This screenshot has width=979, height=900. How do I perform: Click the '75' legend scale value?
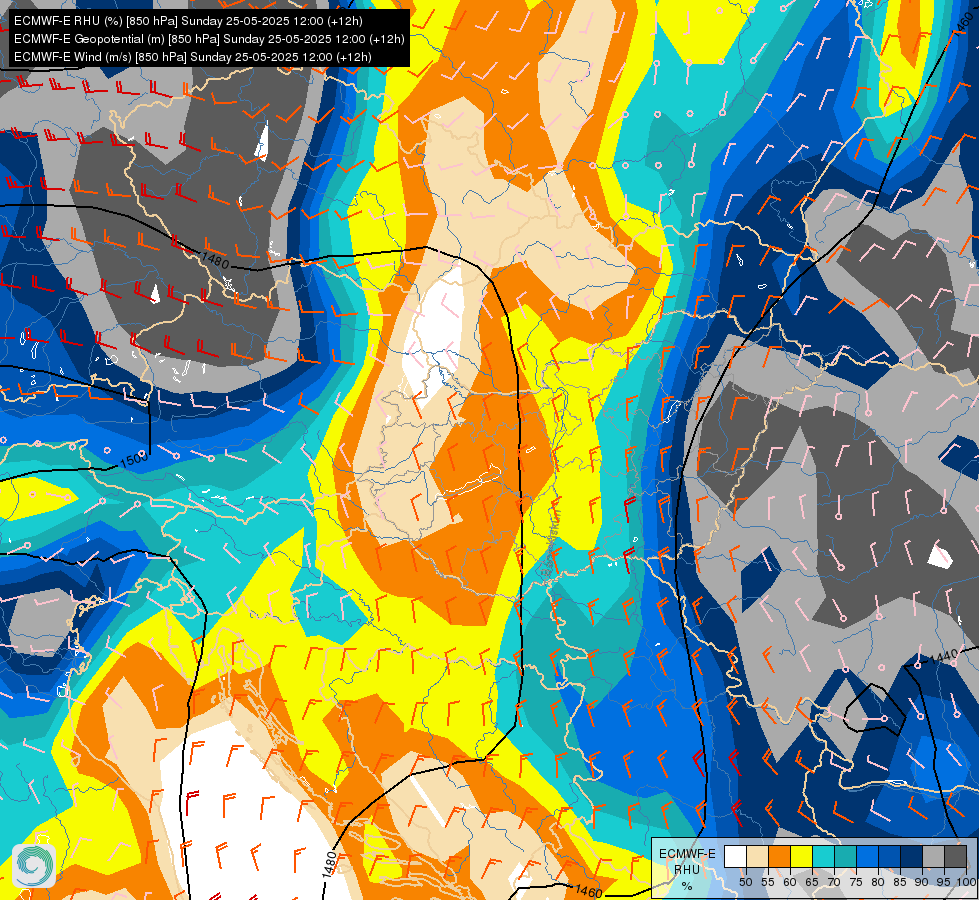(856, 882)
